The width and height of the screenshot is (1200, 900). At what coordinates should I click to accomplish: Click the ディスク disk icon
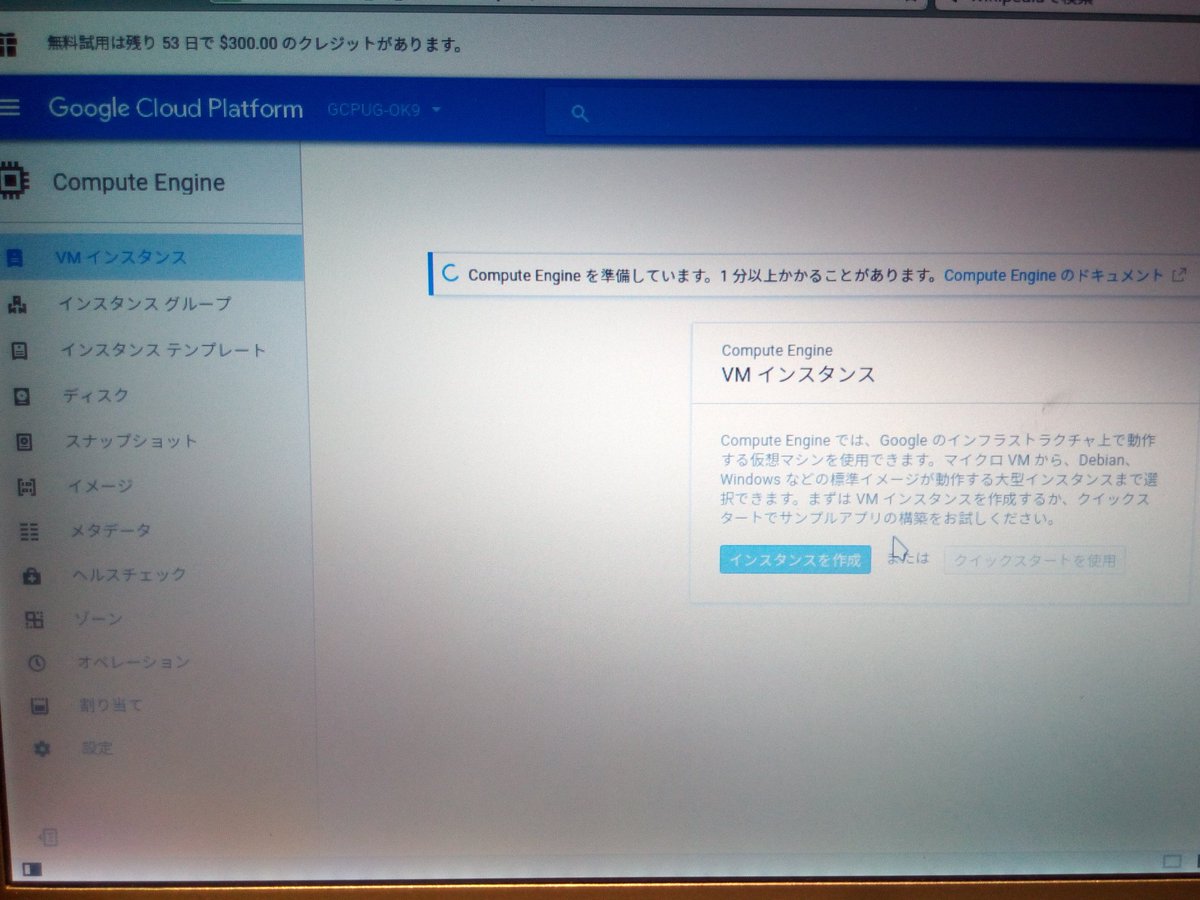[22, 396]
